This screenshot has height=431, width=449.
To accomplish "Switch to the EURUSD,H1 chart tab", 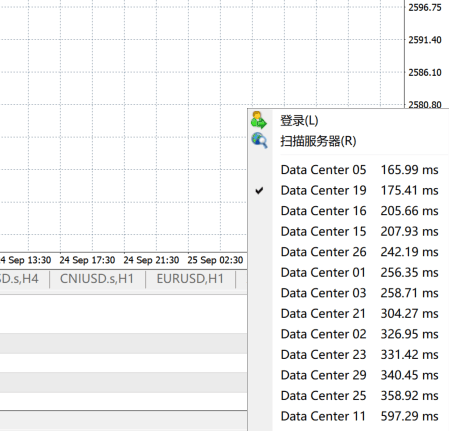I will tap(190, 279).
